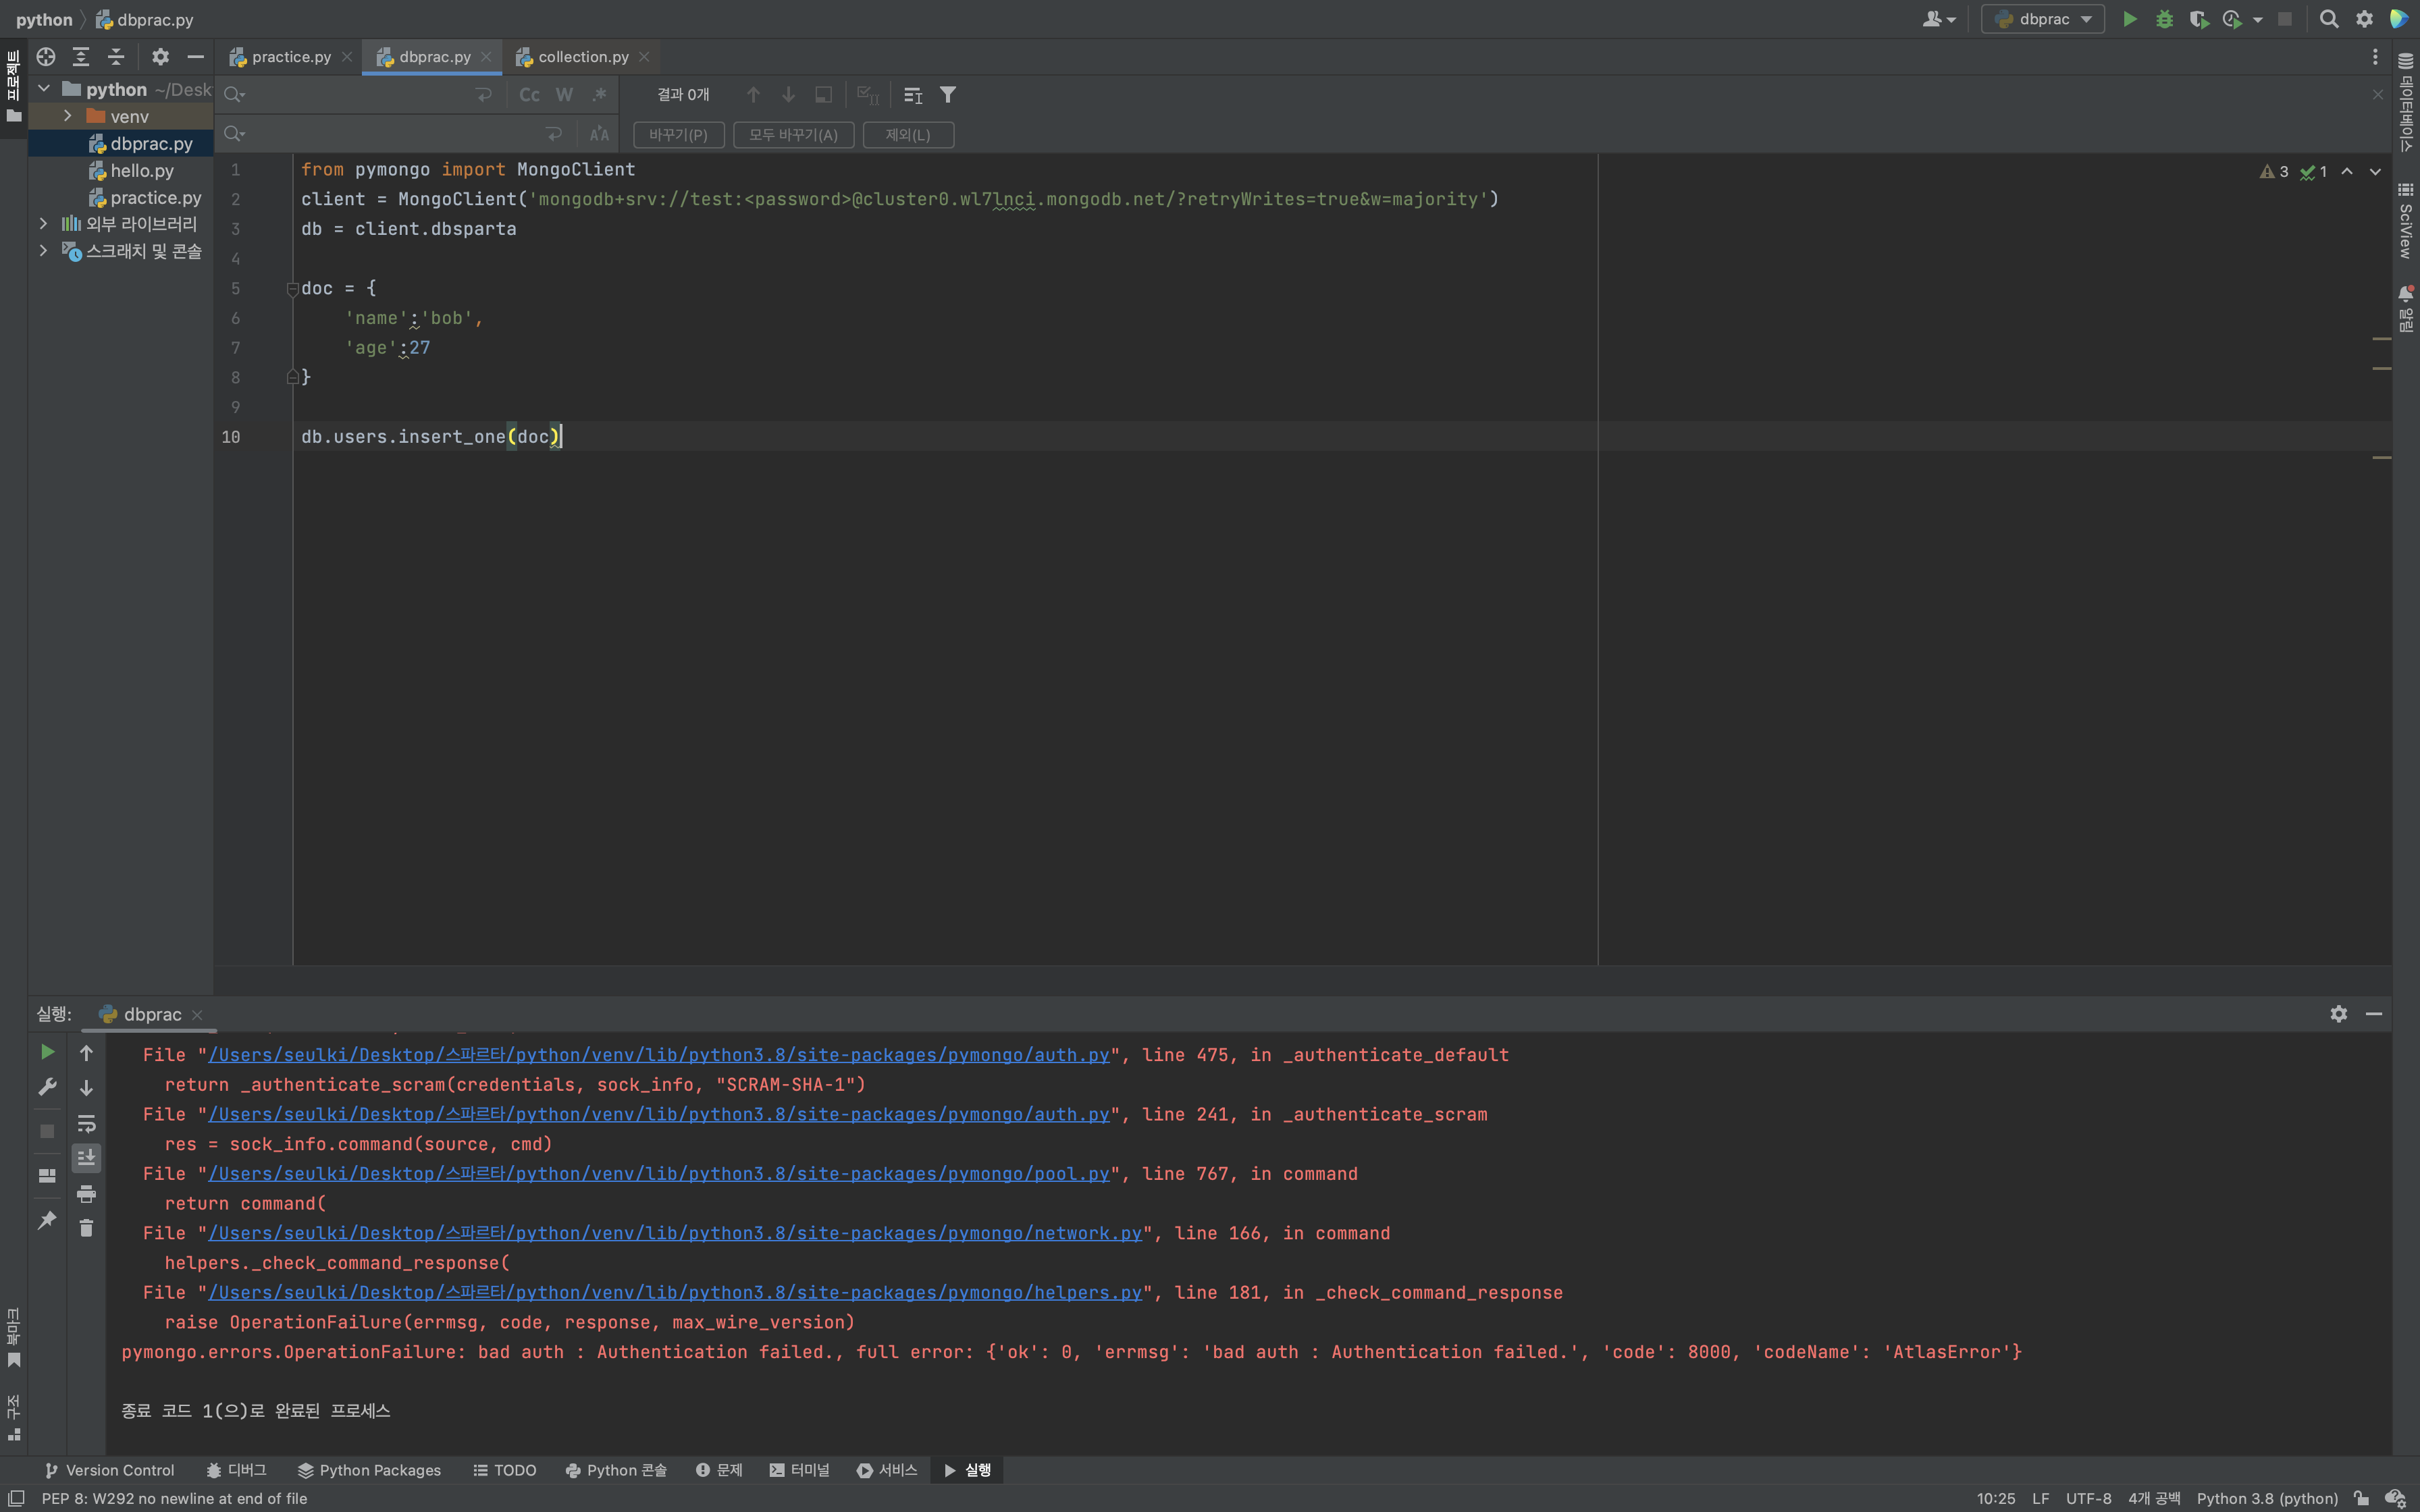Open the TODO tool tab

[x=505, y=1470]
